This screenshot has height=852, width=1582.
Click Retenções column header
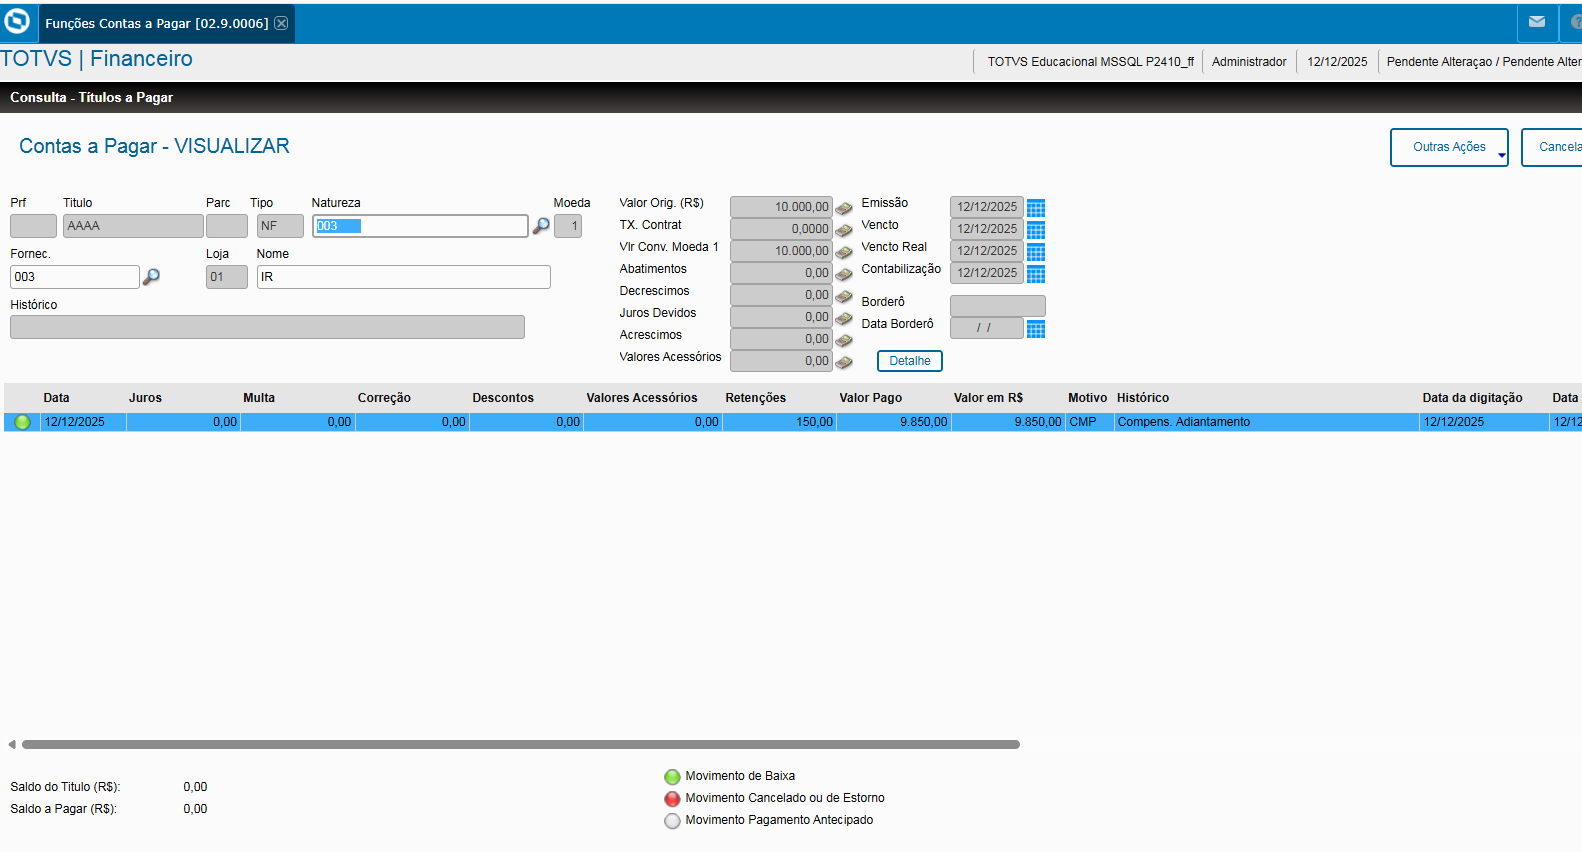point(756,398)
